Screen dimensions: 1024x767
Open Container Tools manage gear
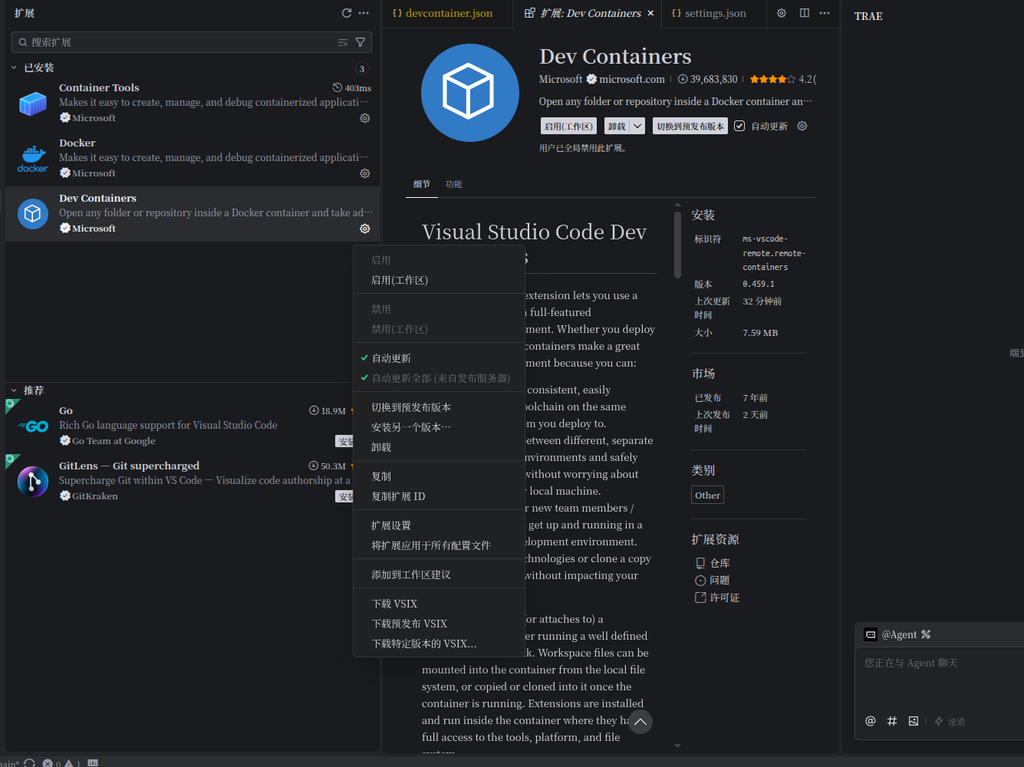pyautogui.click(x=365, y=118)
